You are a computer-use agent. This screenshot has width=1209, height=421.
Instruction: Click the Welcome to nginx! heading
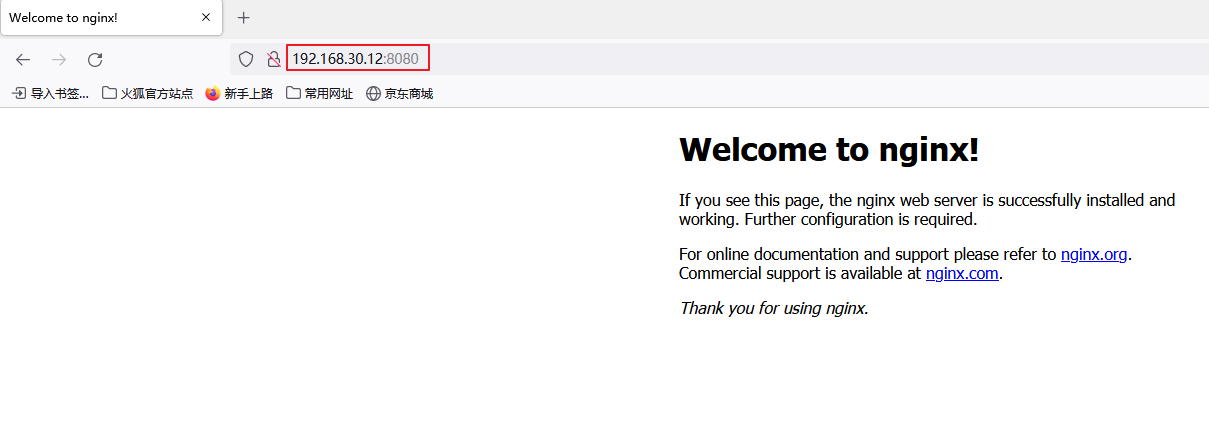click(x=829, y=149)
